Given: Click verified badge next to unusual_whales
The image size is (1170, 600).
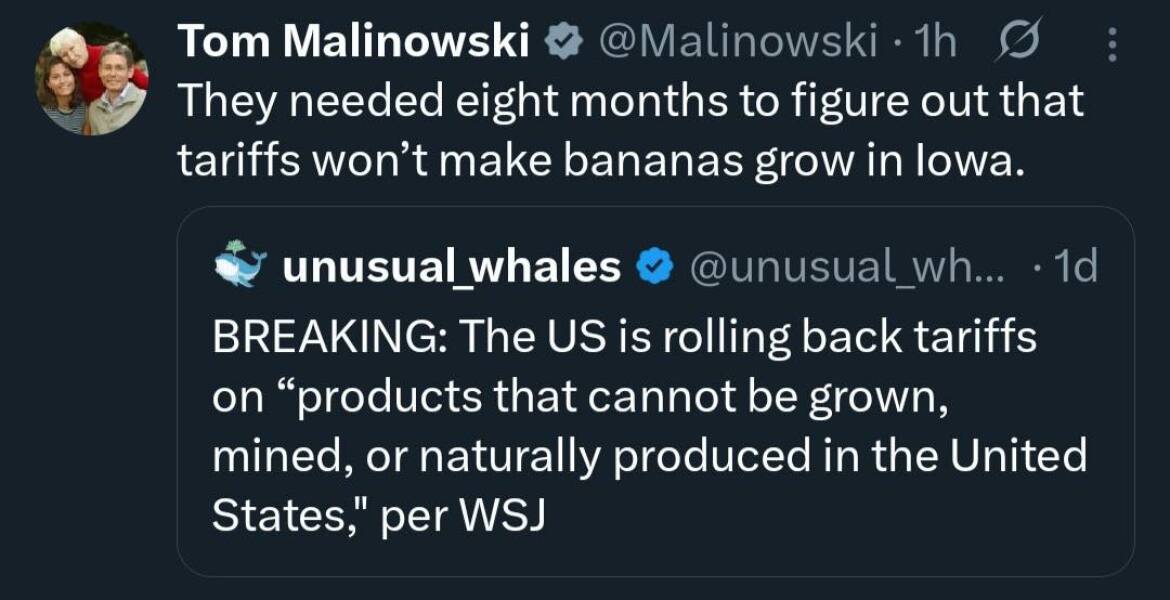Looking at the screenshot, I should tap(654, 267).
